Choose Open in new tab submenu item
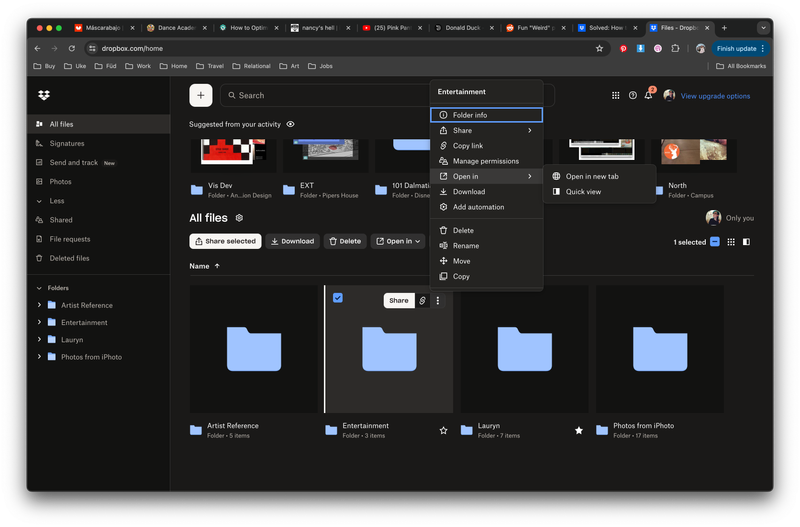The width and height of the screenshot is (800, 527). click(592, 176)
